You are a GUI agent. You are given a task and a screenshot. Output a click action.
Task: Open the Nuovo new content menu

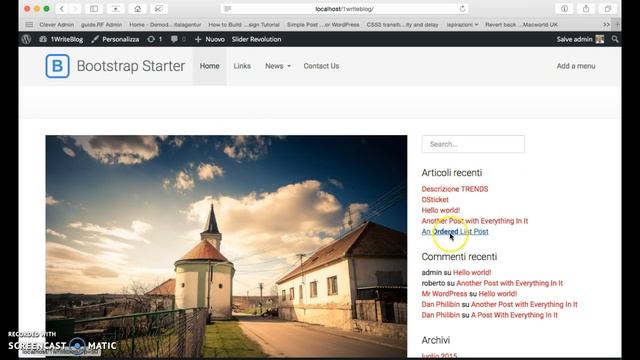click(x=210, y=39)
